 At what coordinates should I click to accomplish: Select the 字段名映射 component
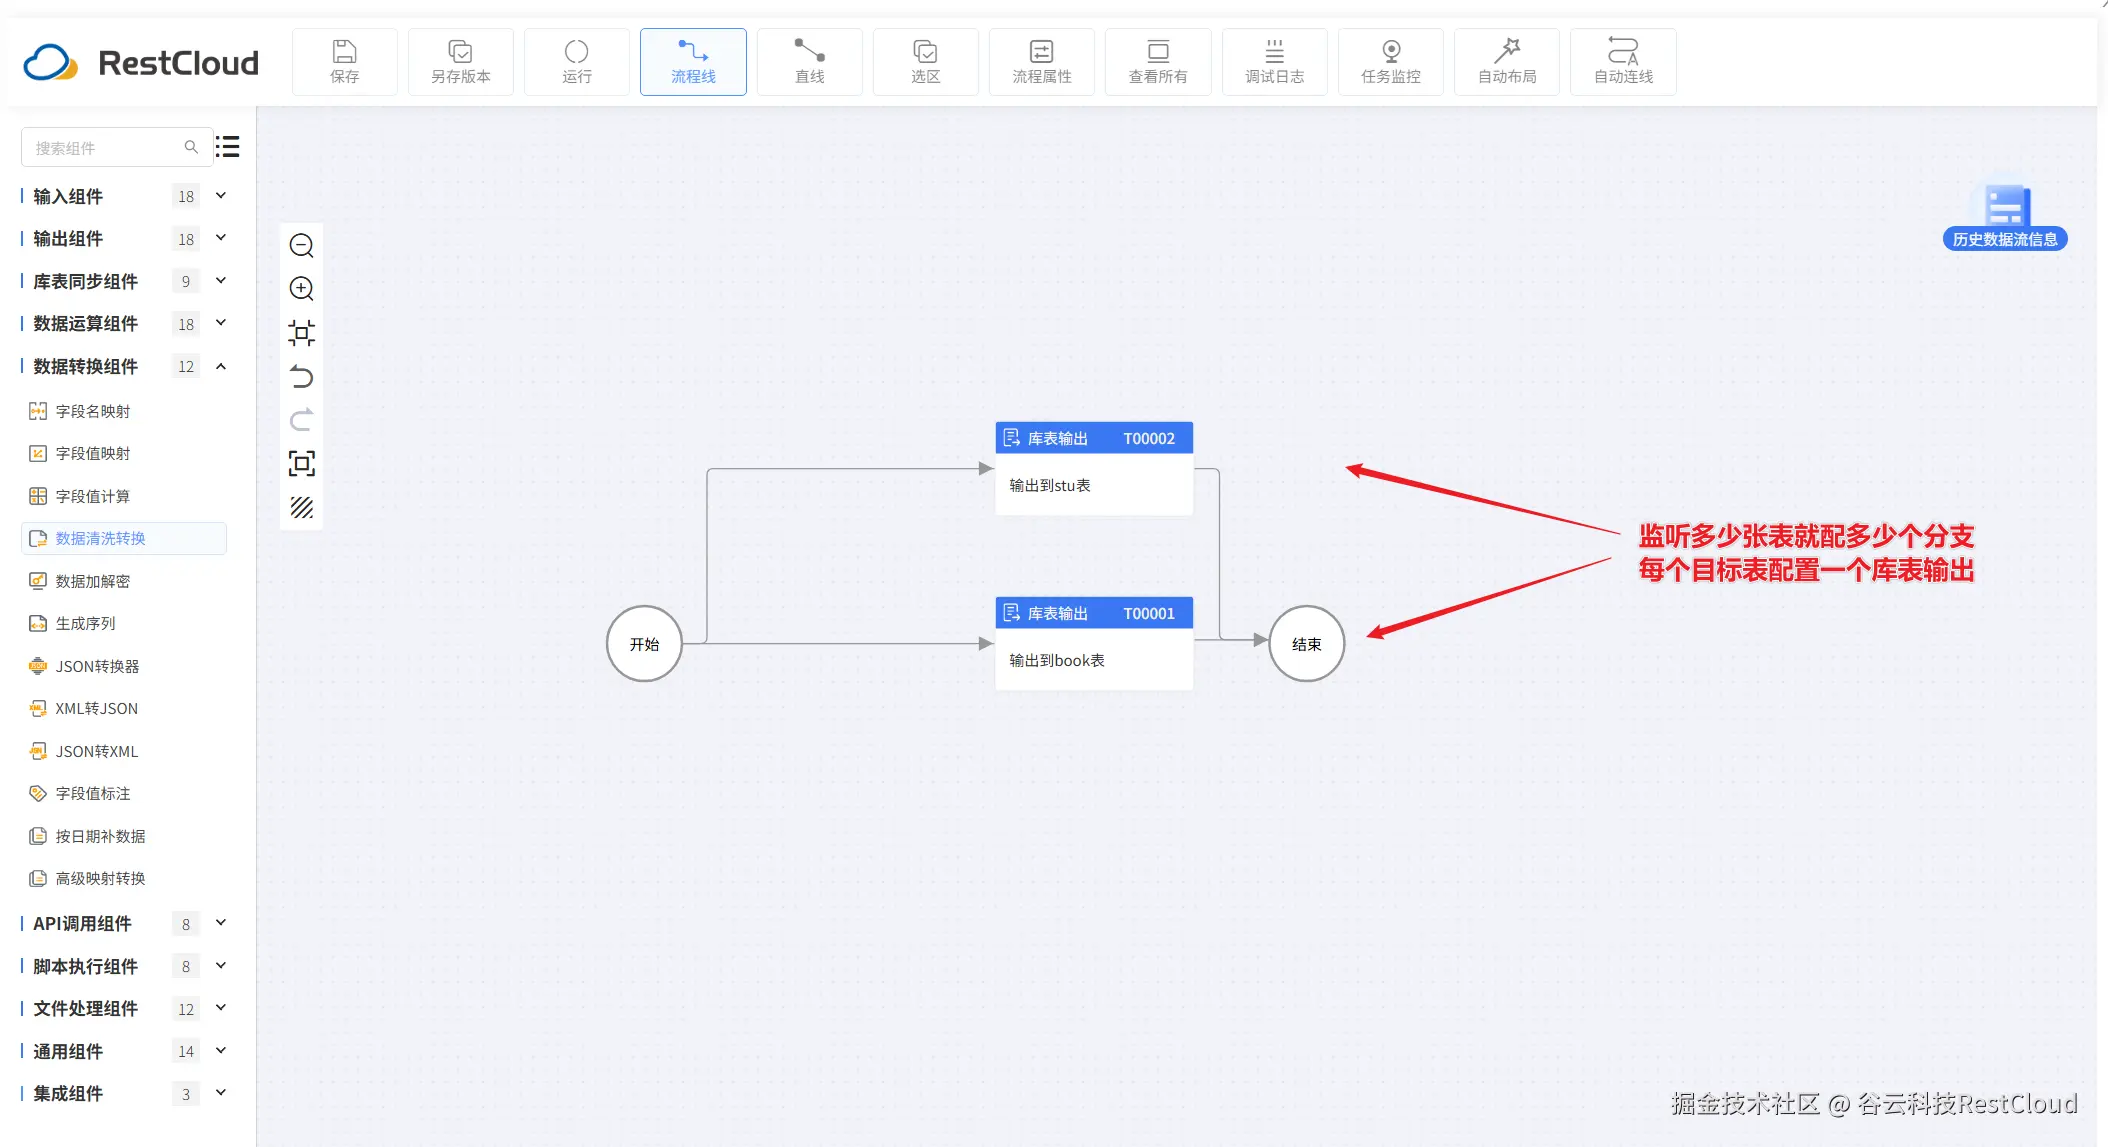point(124,411)
